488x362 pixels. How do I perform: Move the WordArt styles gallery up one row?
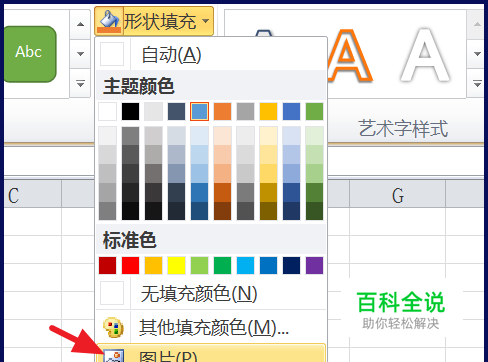click(x=477, y=24)
